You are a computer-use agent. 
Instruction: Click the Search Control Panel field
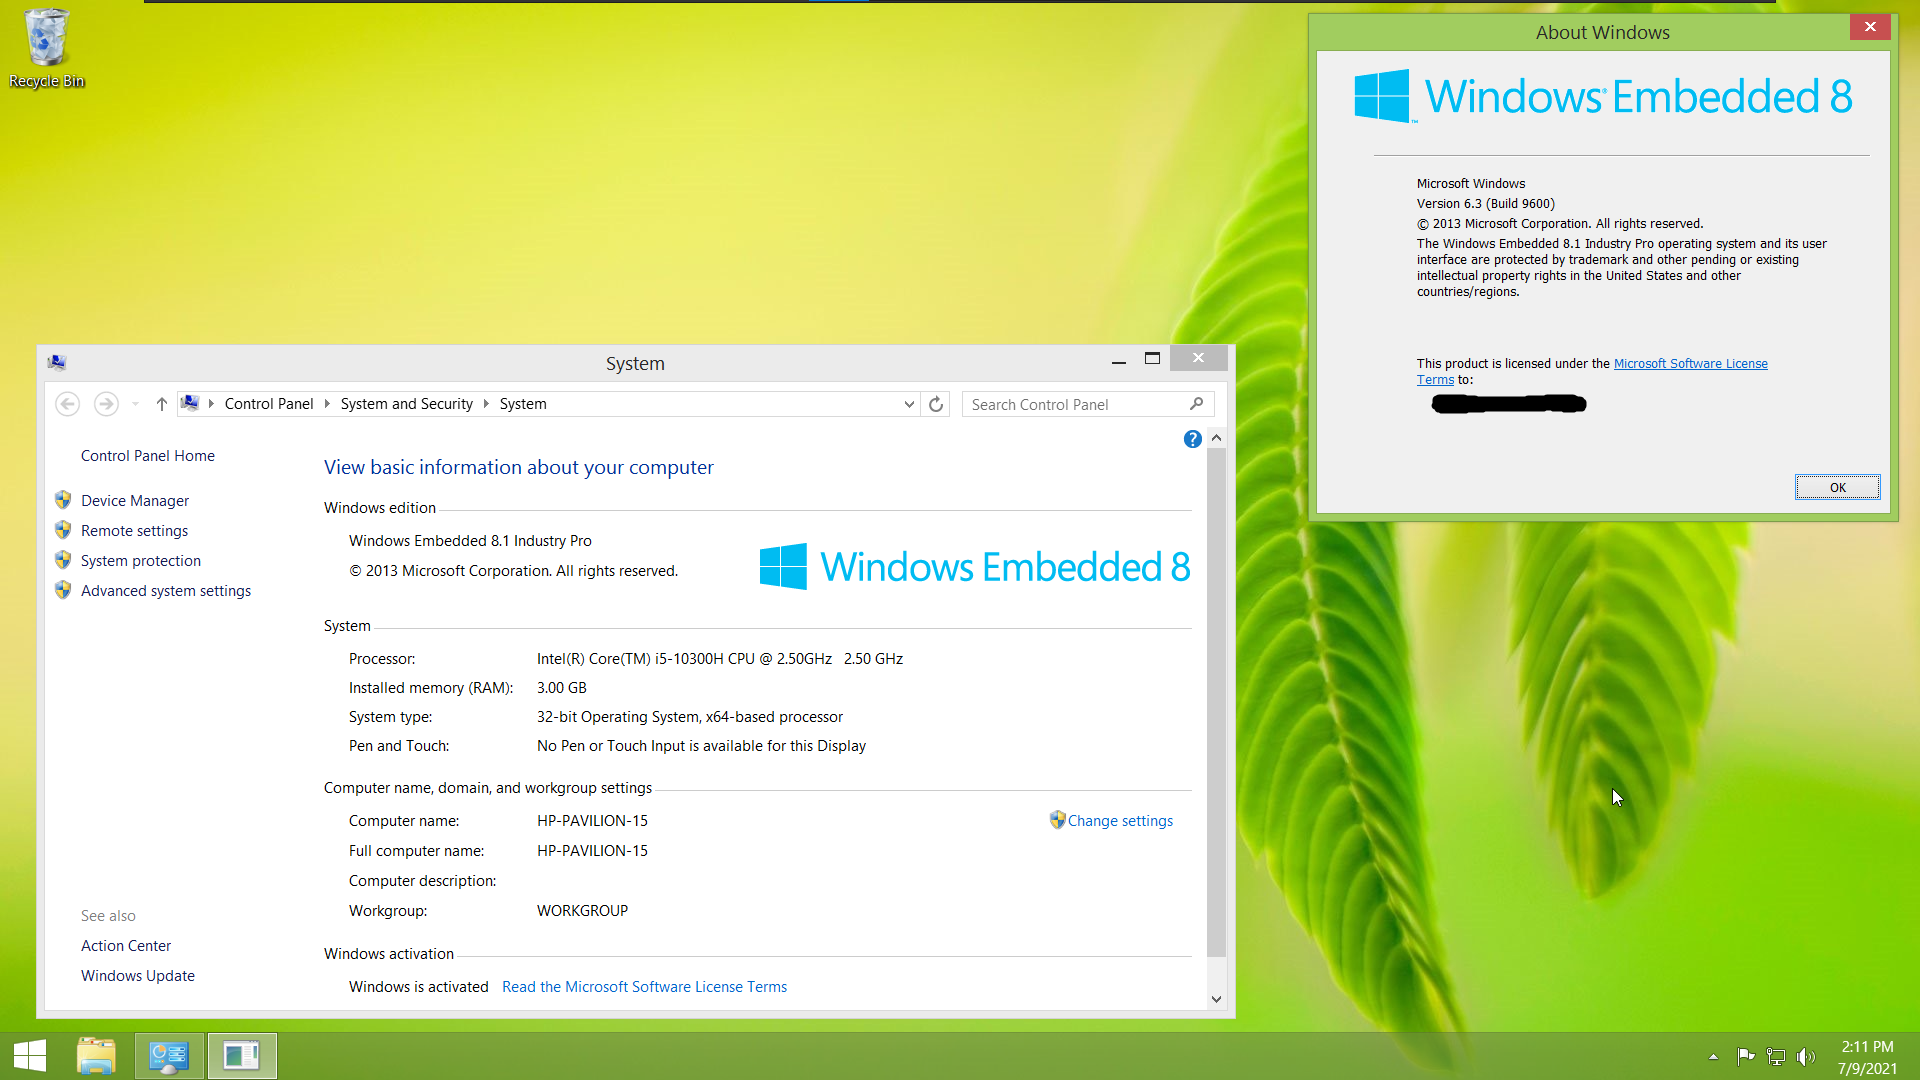click(x=1075, y=404)
